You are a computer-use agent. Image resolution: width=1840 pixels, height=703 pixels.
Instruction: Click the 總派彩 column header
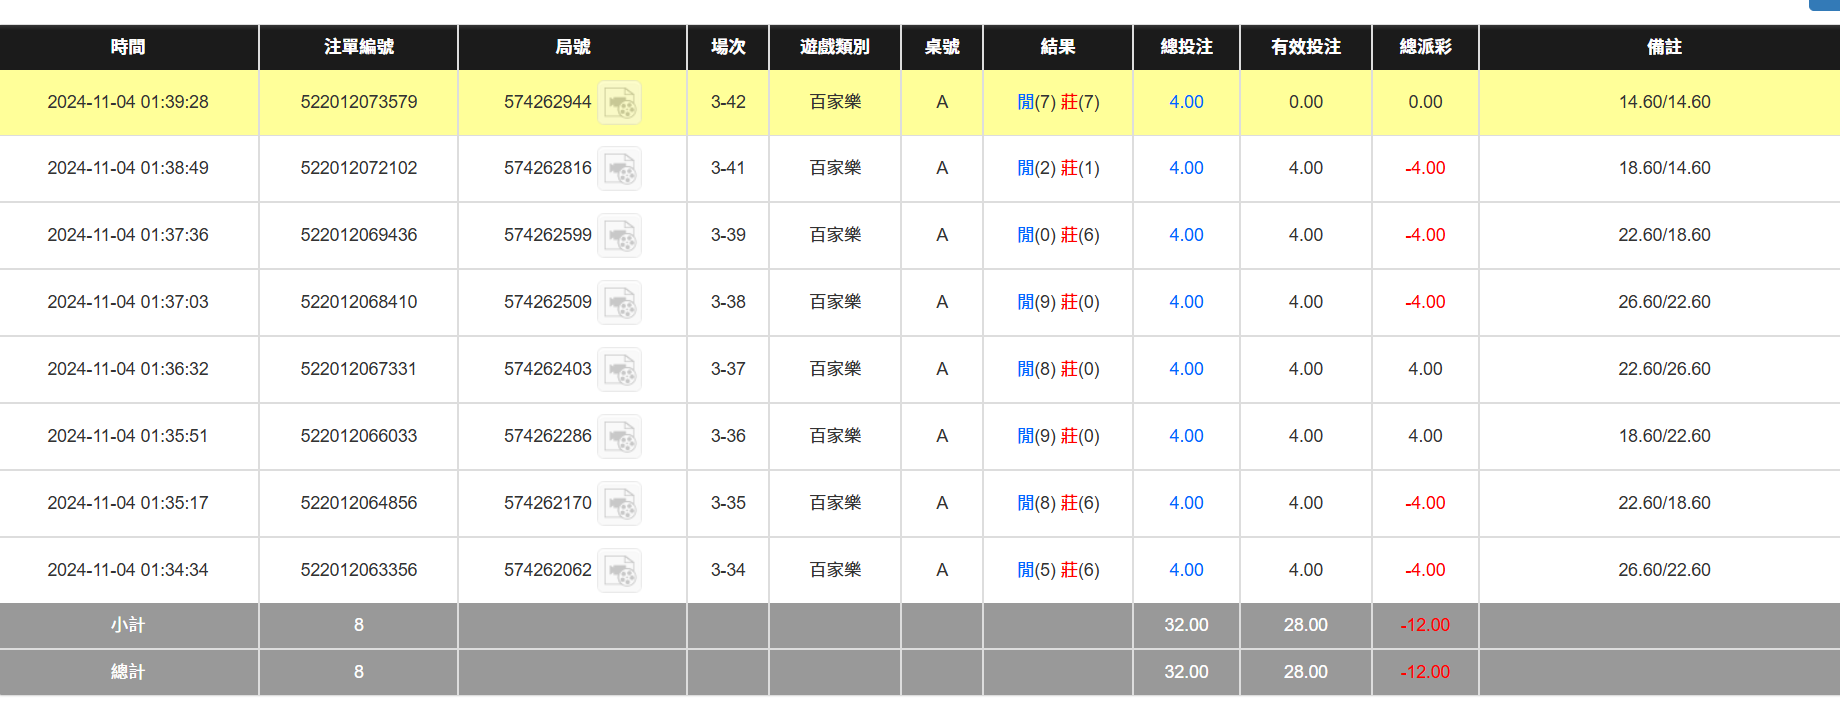point(1425,47)
